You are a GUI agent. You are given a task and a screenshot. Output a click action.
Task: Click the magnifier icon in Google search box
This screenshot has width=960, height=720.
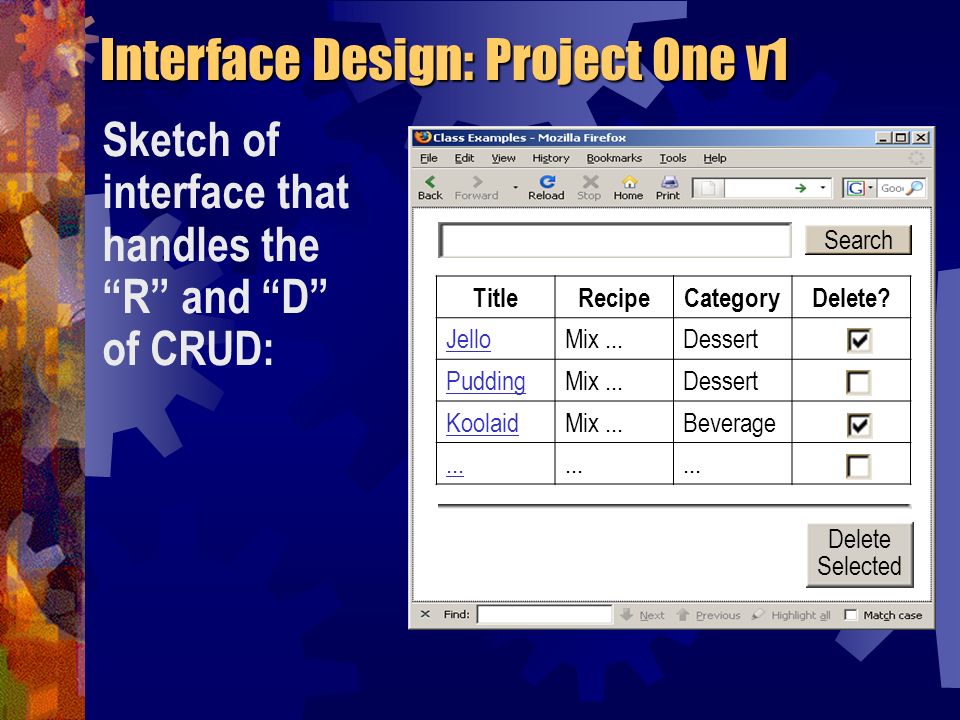(914, 188)
